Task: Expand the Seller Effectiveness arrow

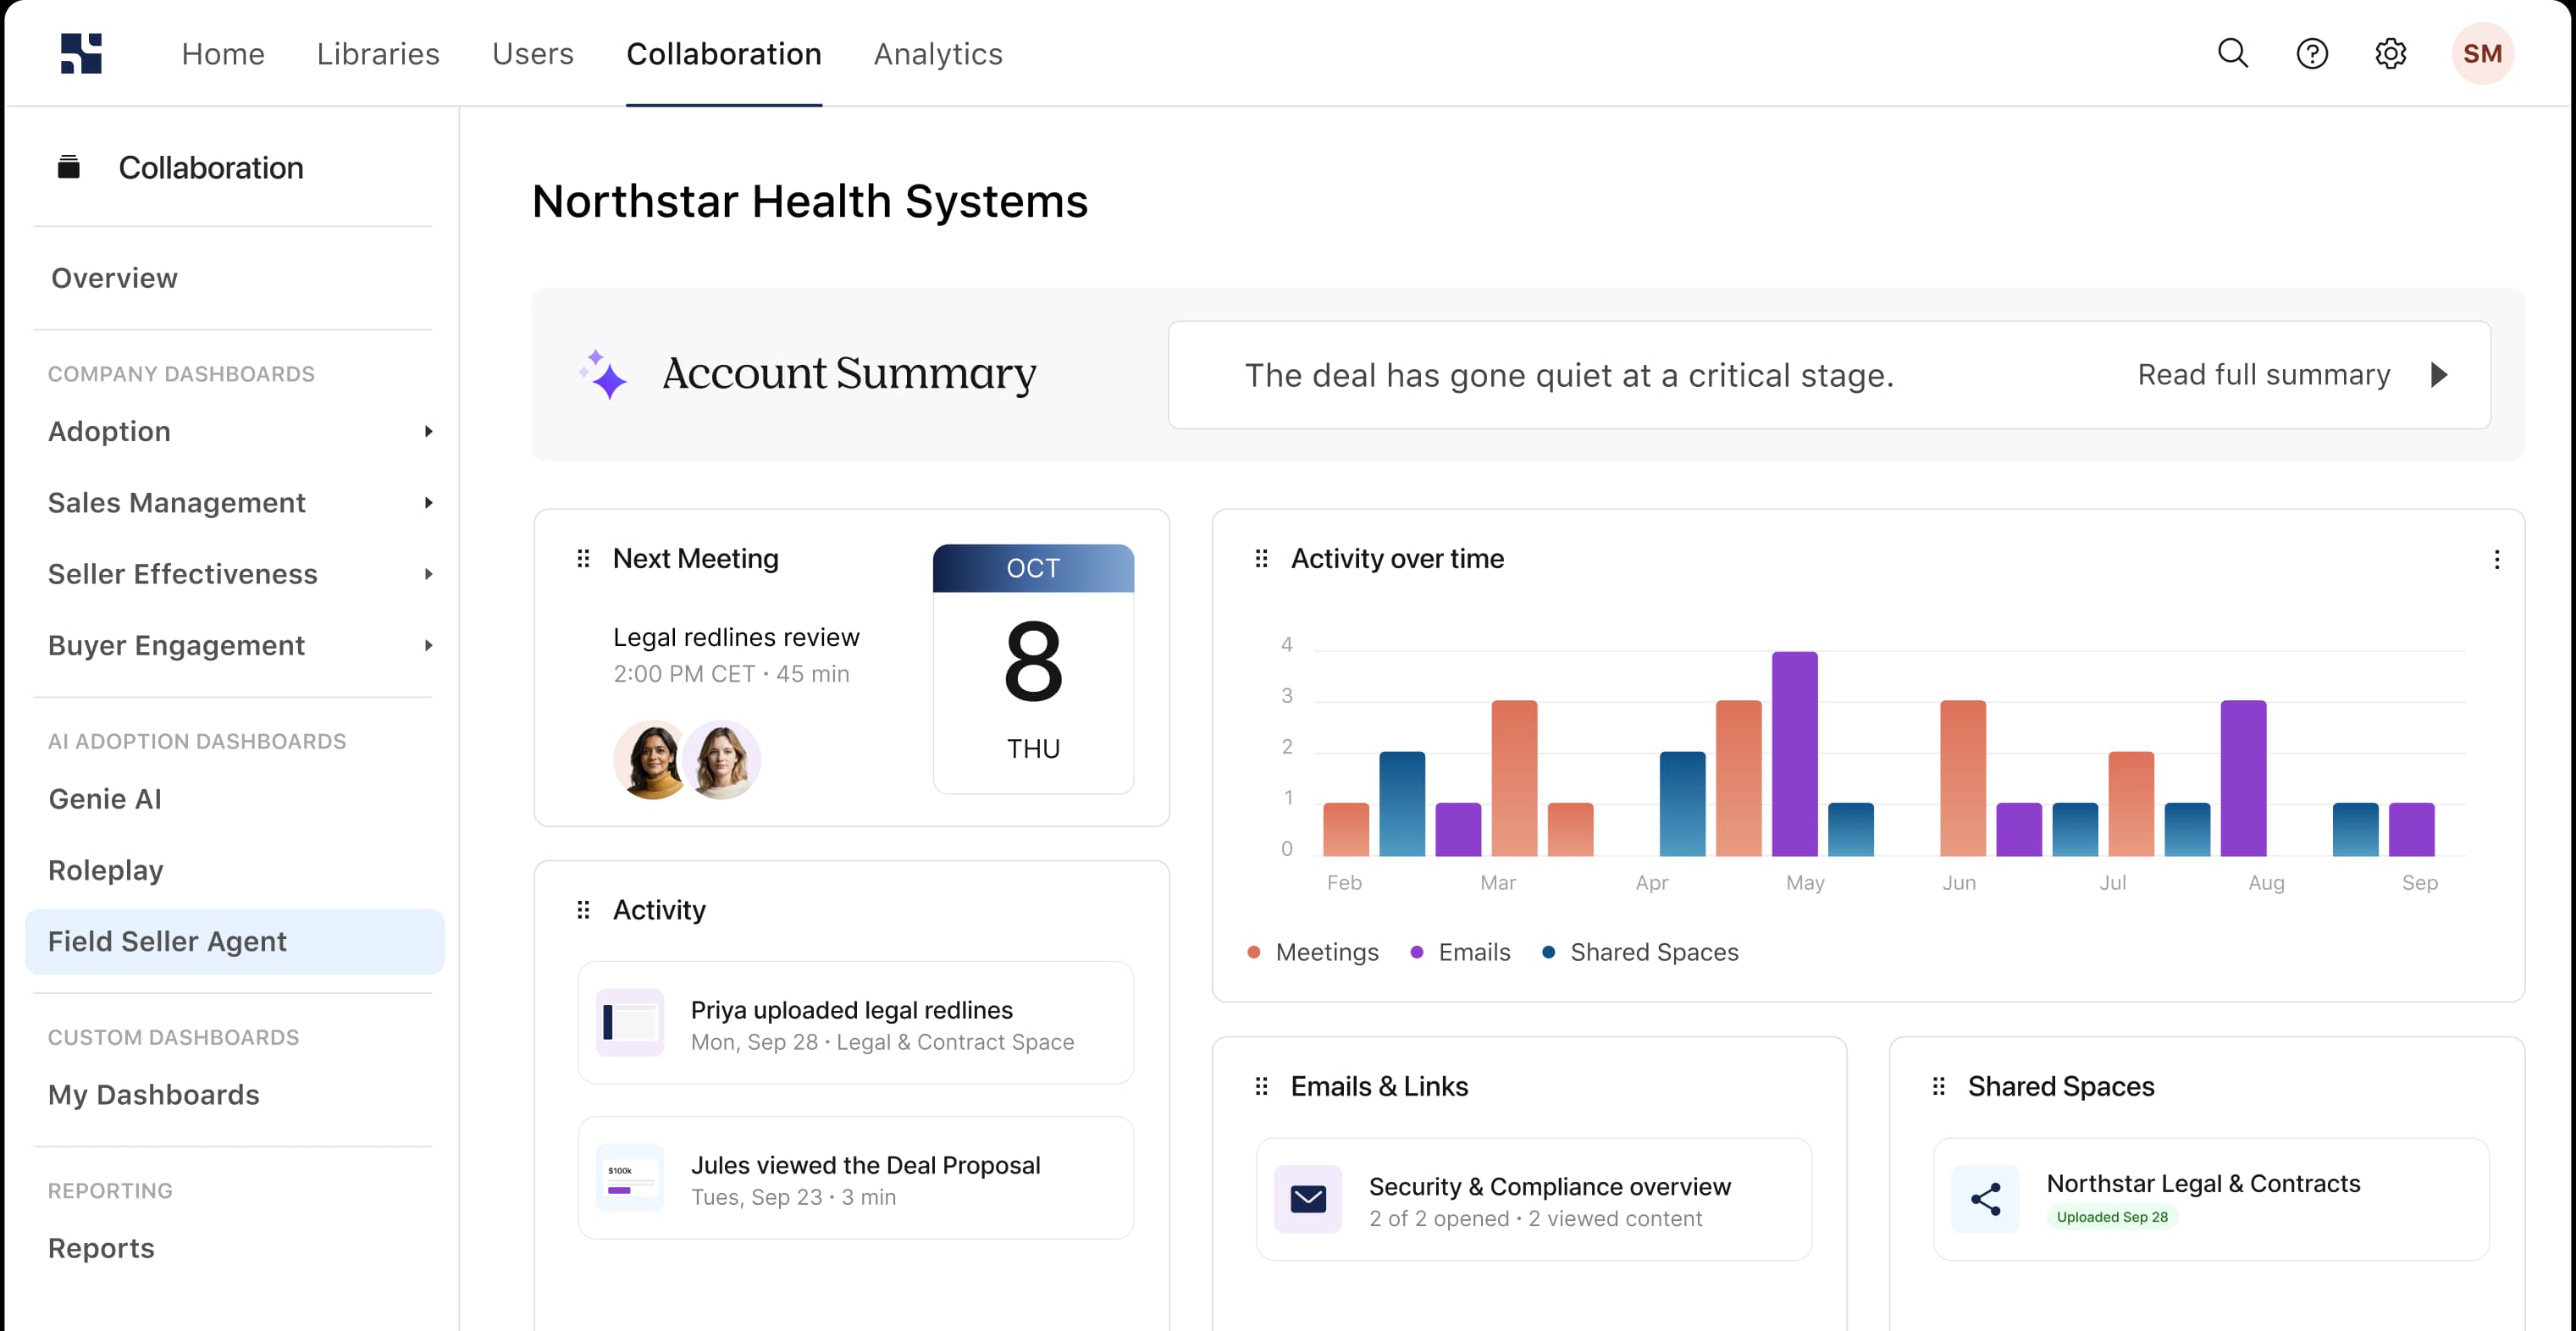Action: tap(428, 574)
